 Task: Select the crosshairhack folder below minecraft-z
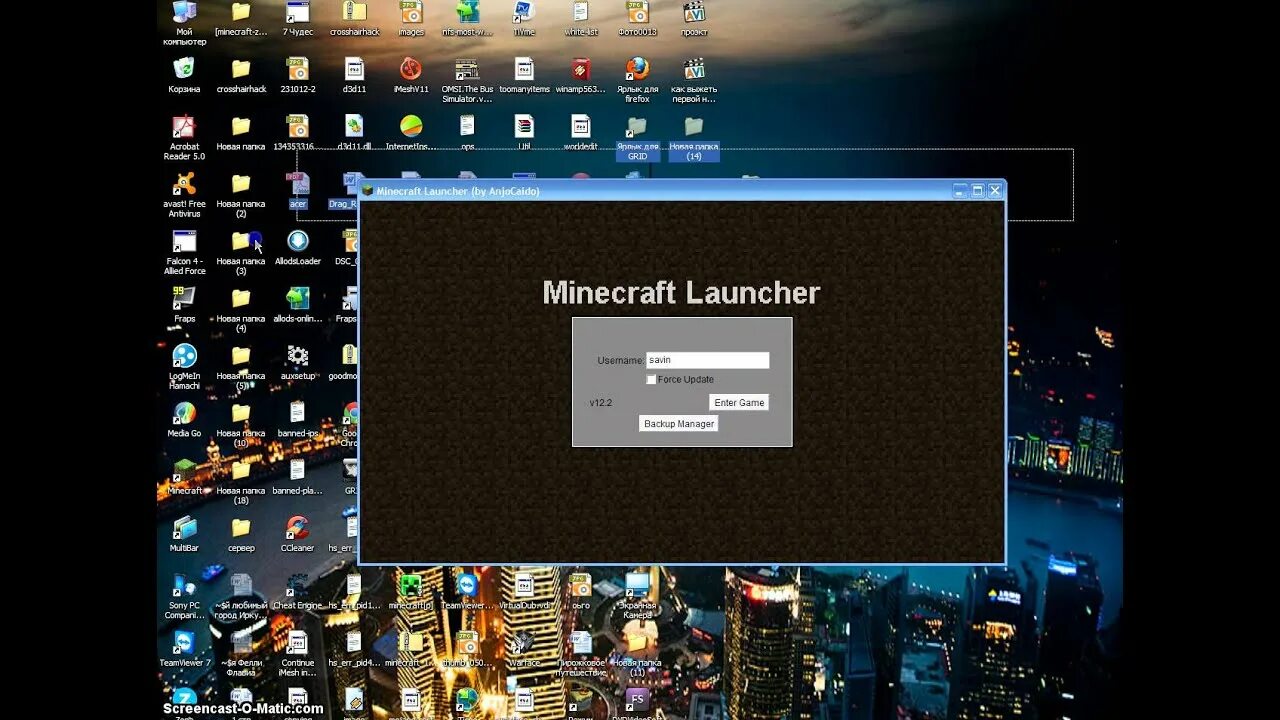241,69
